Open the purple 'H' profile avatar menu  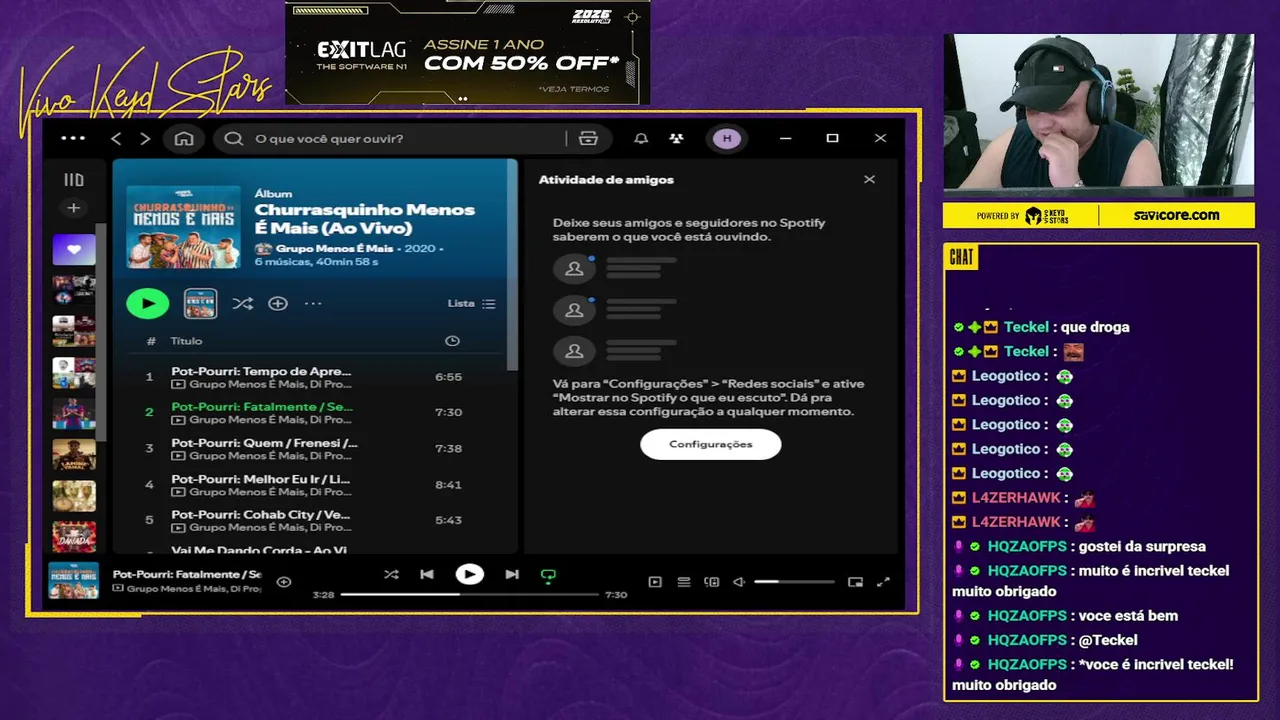[x=727, y=138]
